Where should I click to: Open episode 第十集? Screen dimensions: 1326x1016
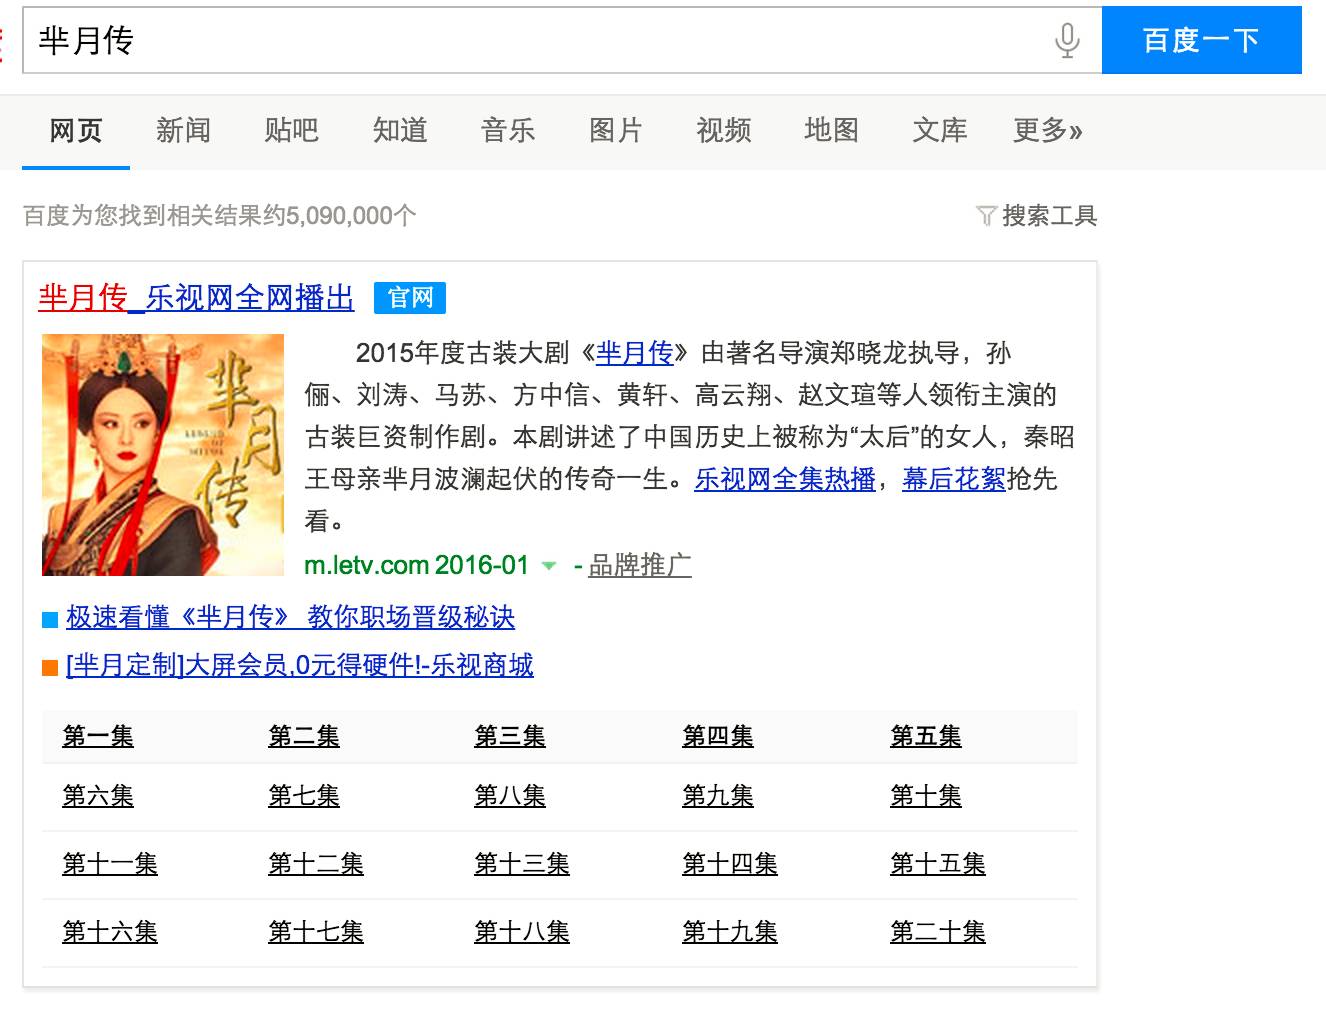click(x=926, y=796)
